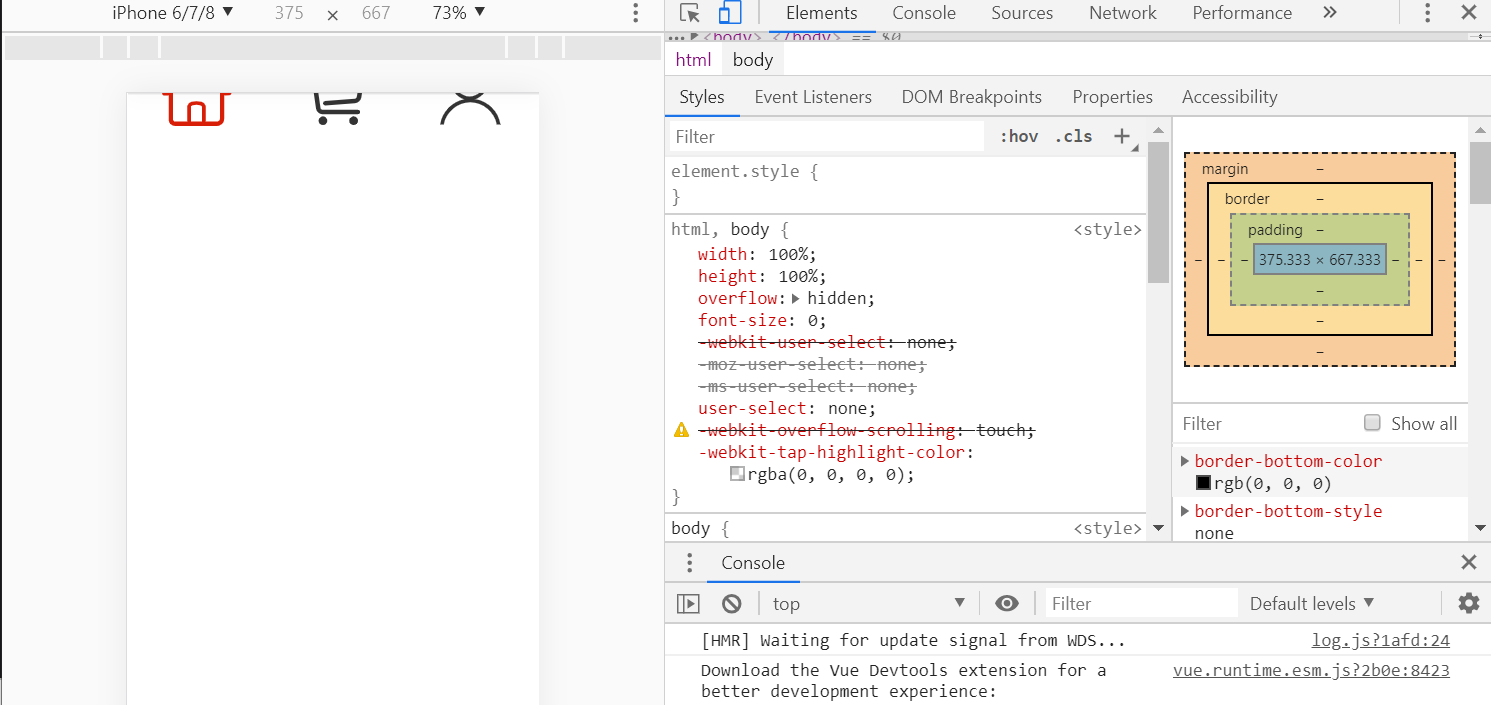Click the user-select: none declaration
Image resolution: width=1491 pixels, height=705 pixels.
(787, 408)
